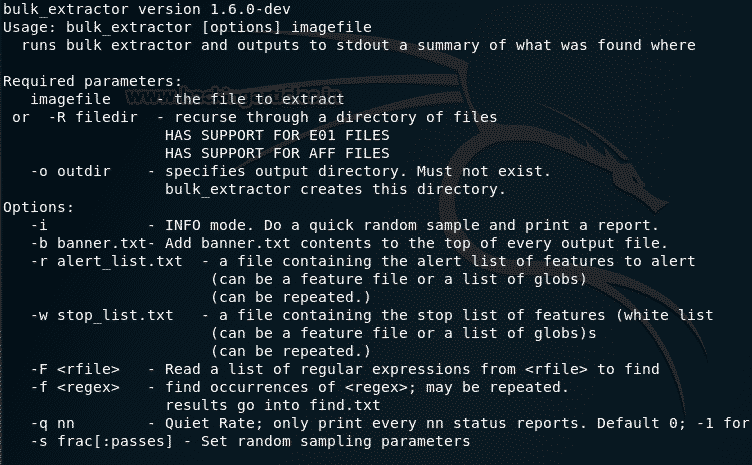Click the HAS SUPPORT FOR AFF FILES line
This screenshot has height=465, width=752.
(277, 153)
